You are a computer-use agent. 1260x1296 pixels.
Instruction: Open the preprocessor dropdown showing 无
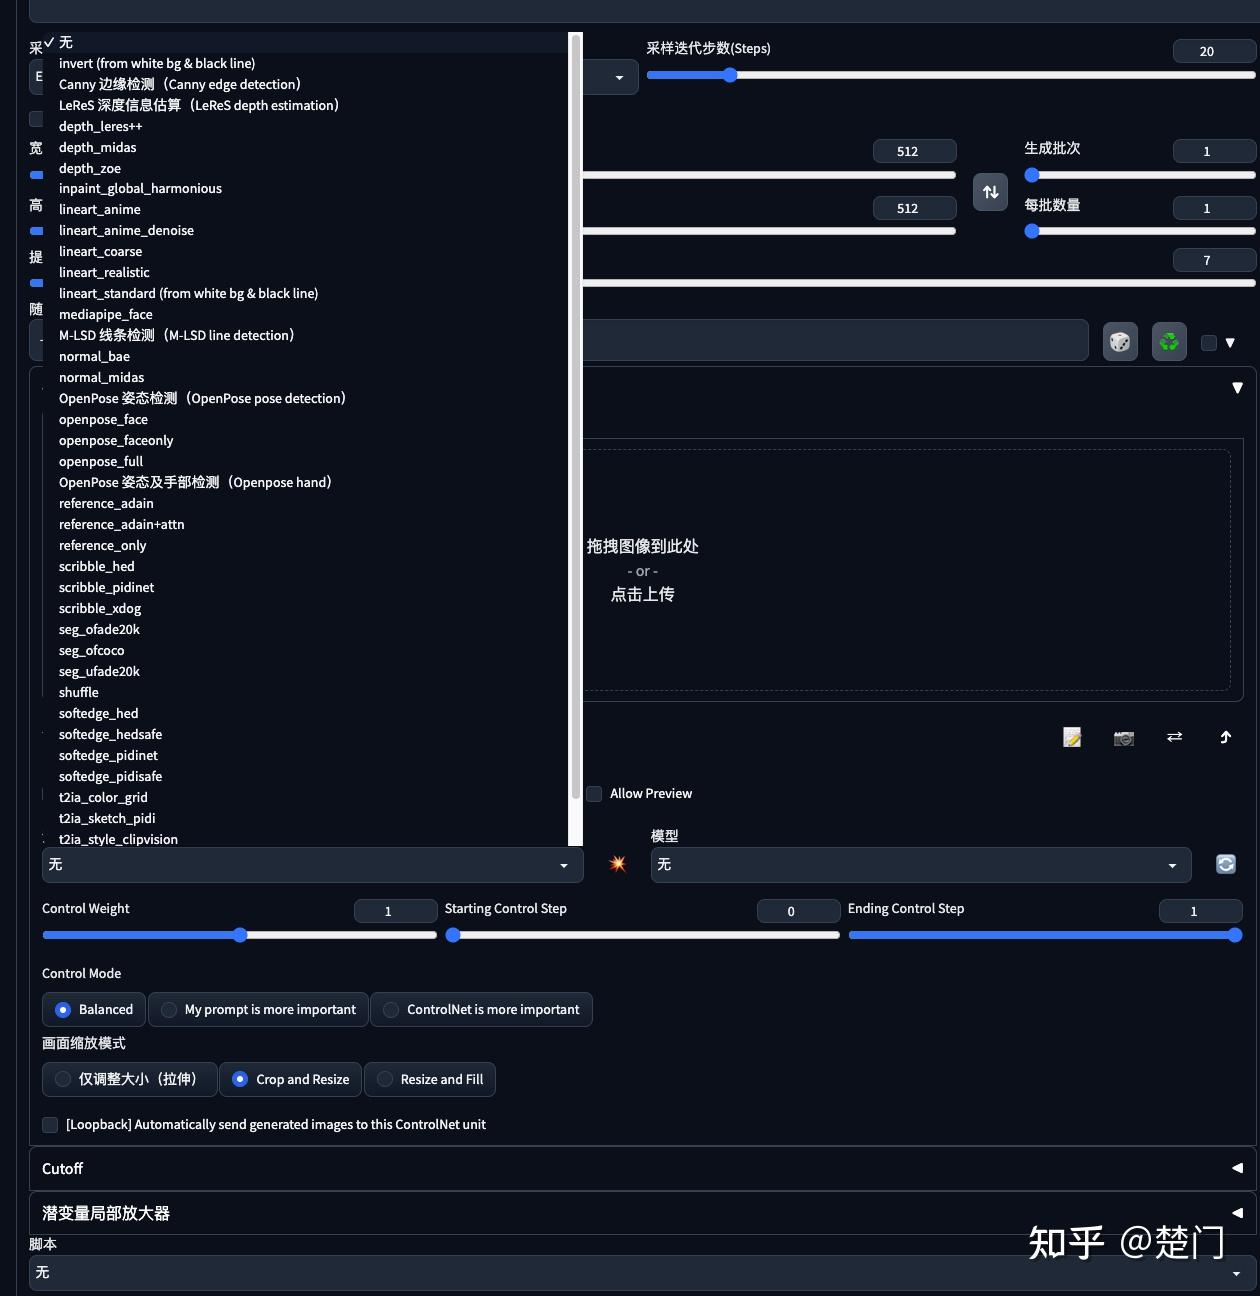point(312,864)
